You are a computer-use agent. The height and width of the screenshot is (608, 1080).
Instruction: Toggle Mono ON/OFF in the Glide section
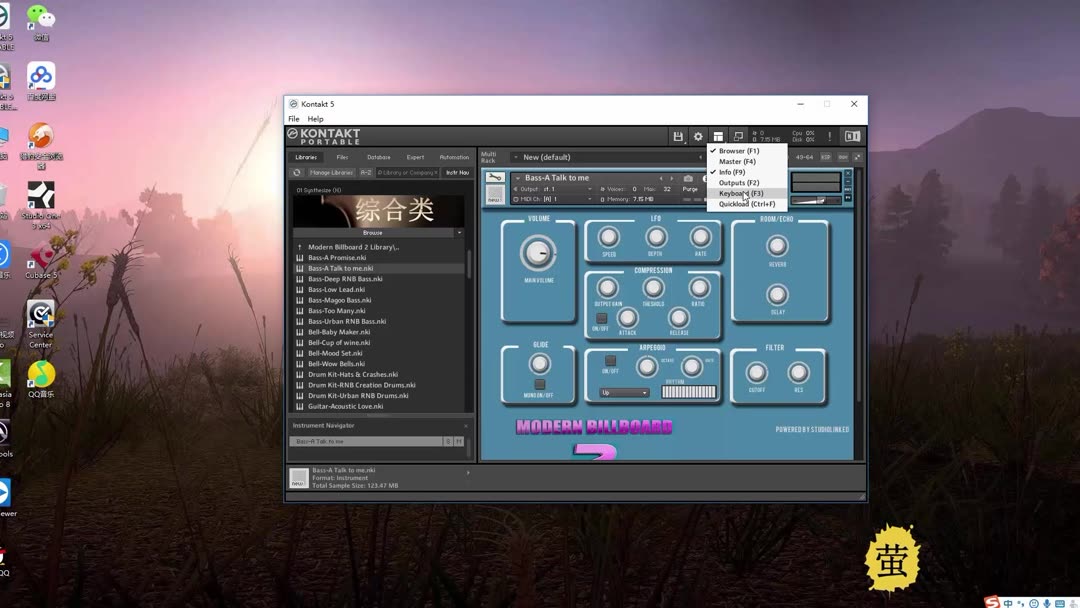coord(540,383)
